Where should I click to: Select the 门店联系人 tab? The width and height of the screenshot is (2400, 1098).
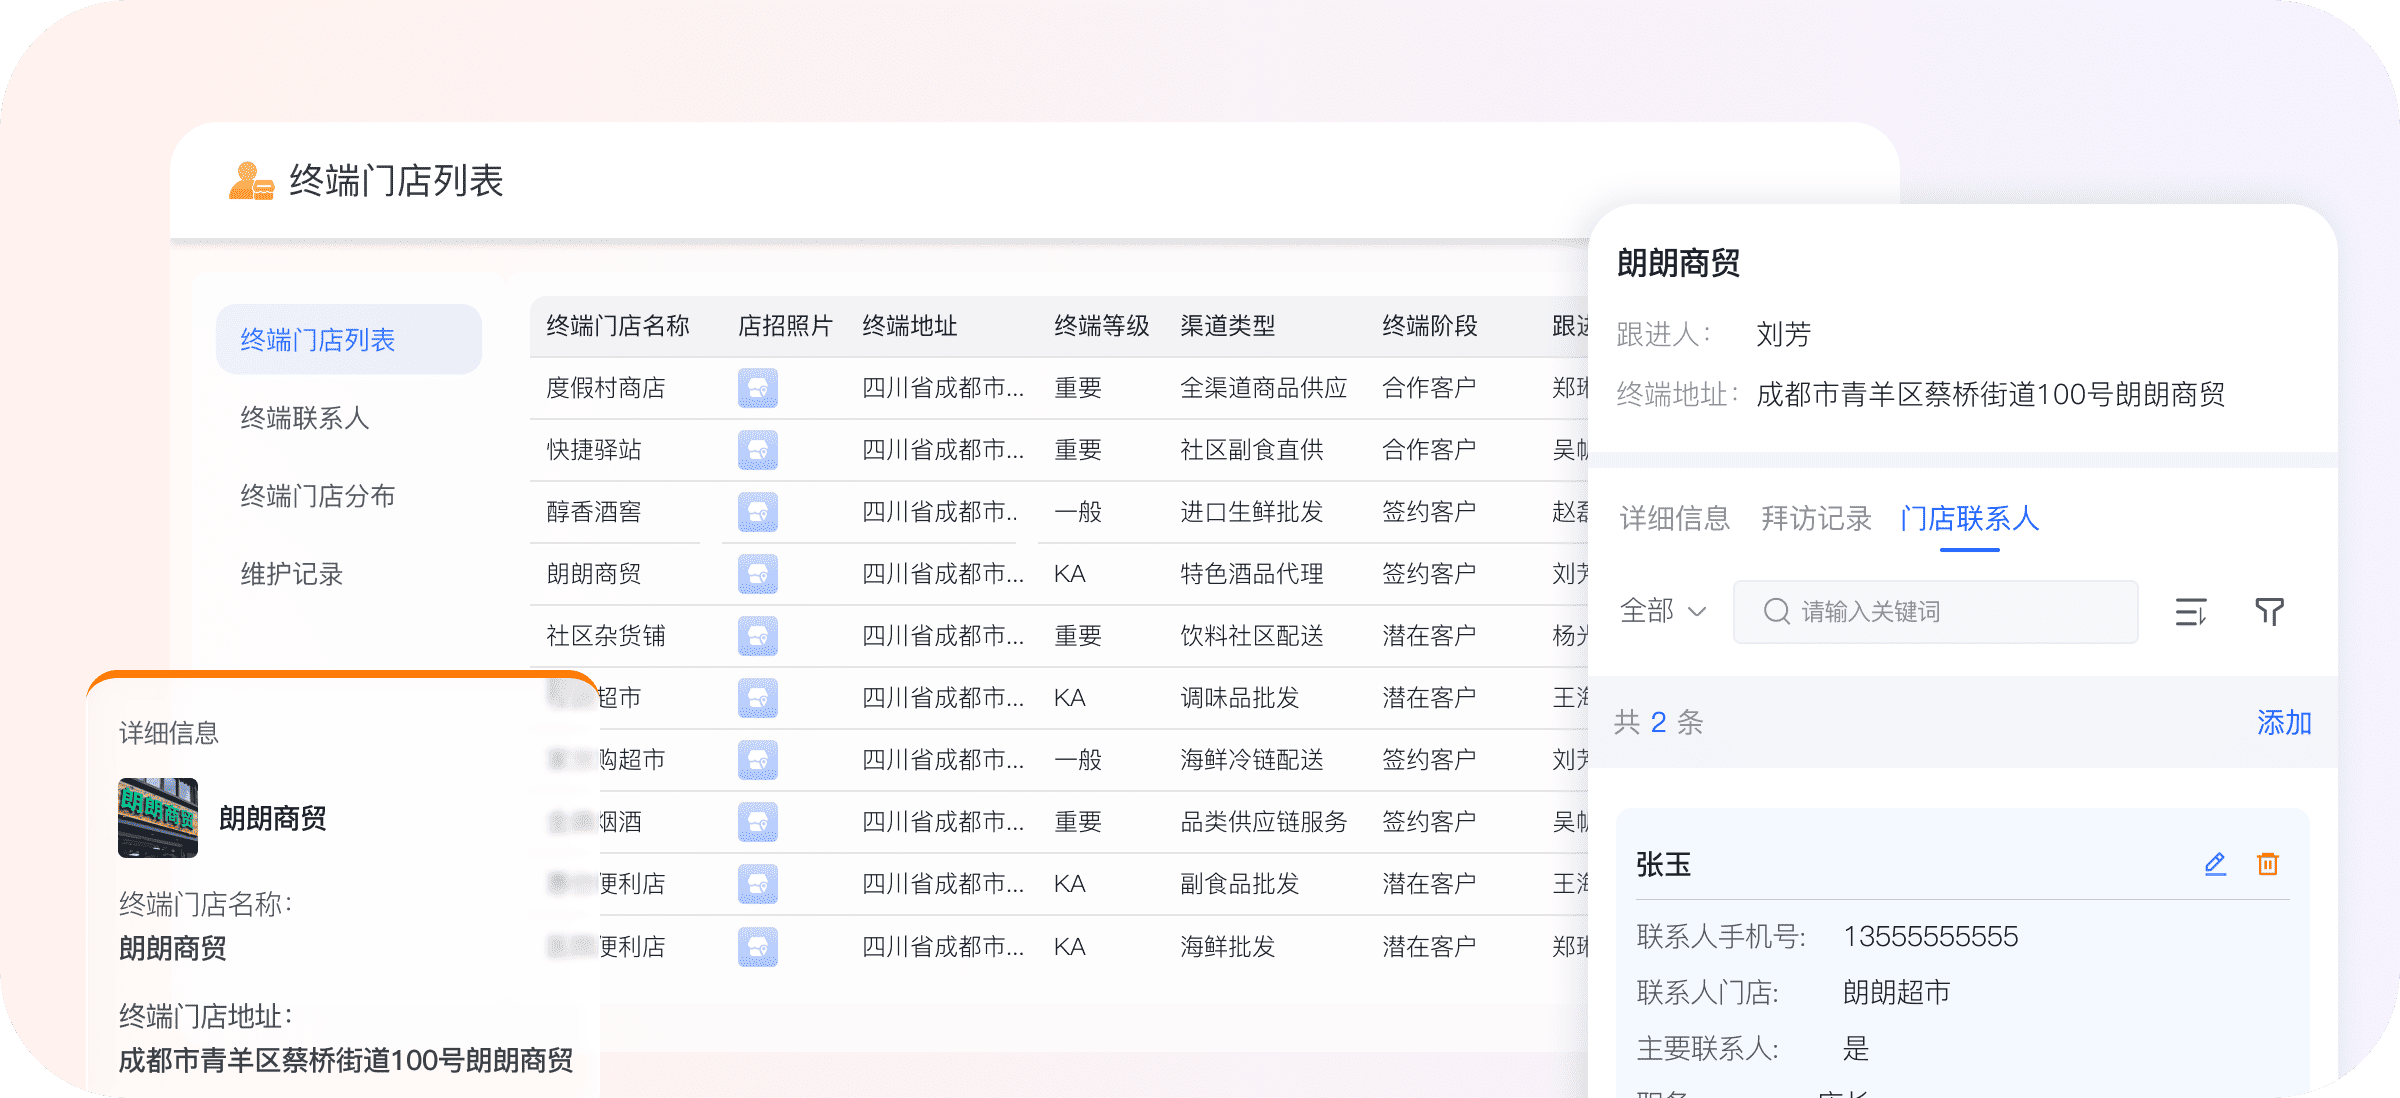1969,518
